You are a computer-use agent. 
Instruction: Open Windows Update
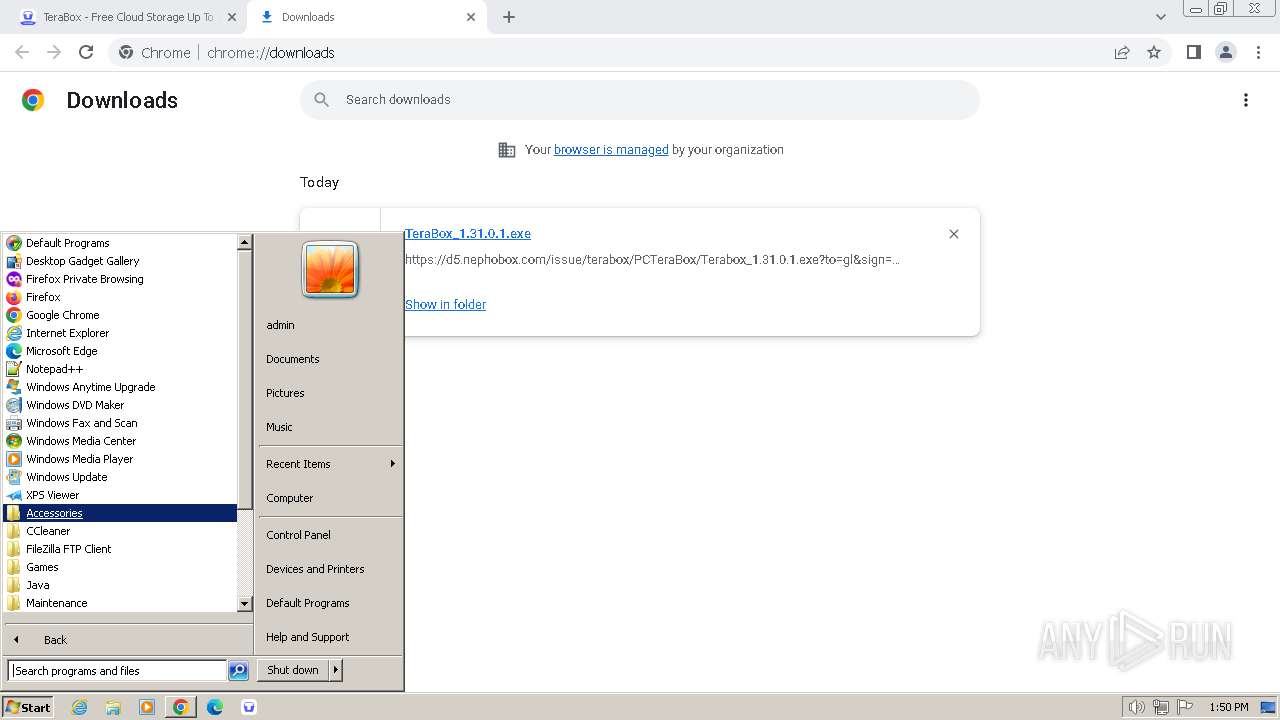click(x=120, y=477)
